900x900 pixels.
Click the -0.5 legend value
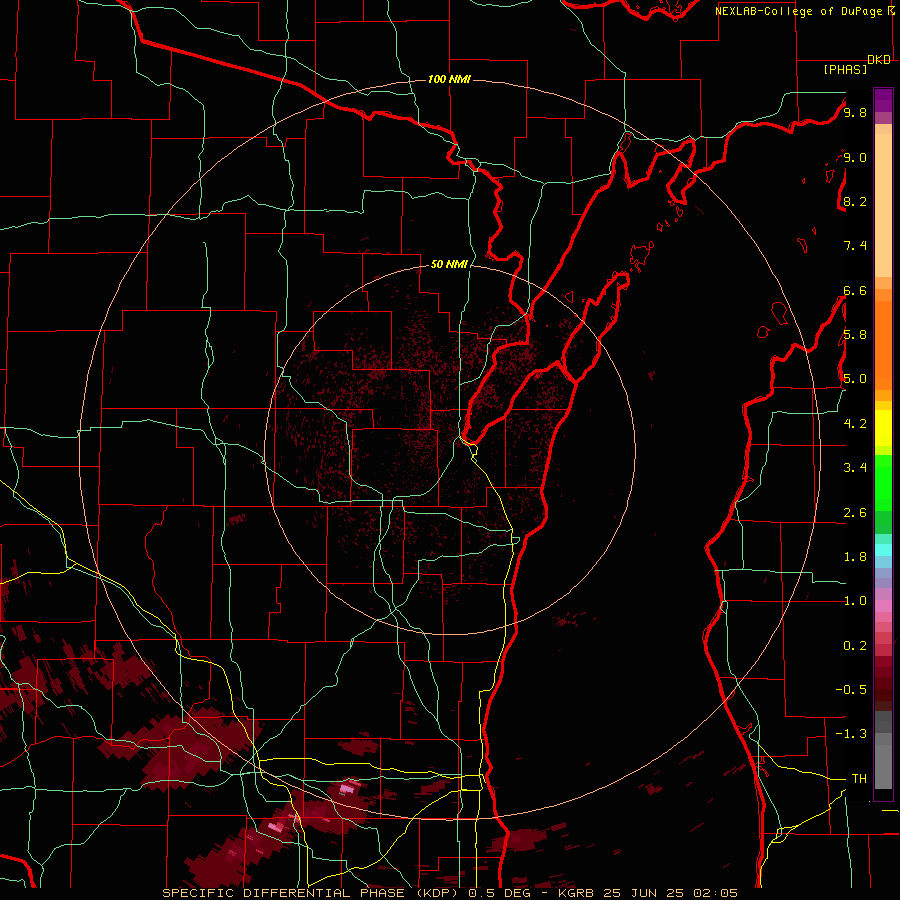[851, 689]
